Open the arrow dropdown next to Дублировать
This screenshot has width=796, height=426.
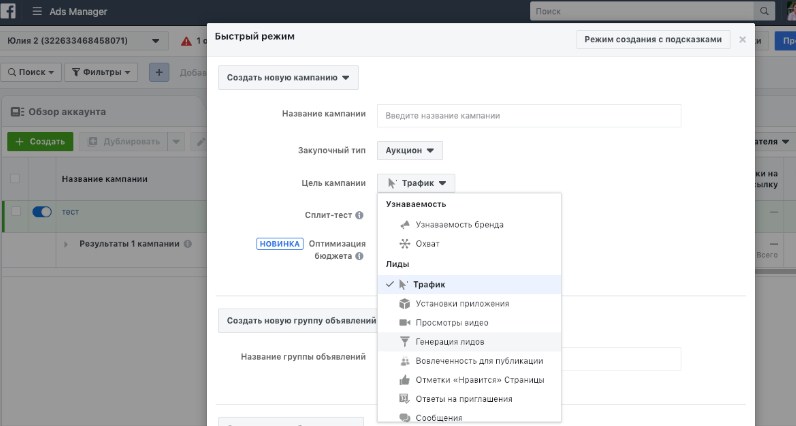176,142
